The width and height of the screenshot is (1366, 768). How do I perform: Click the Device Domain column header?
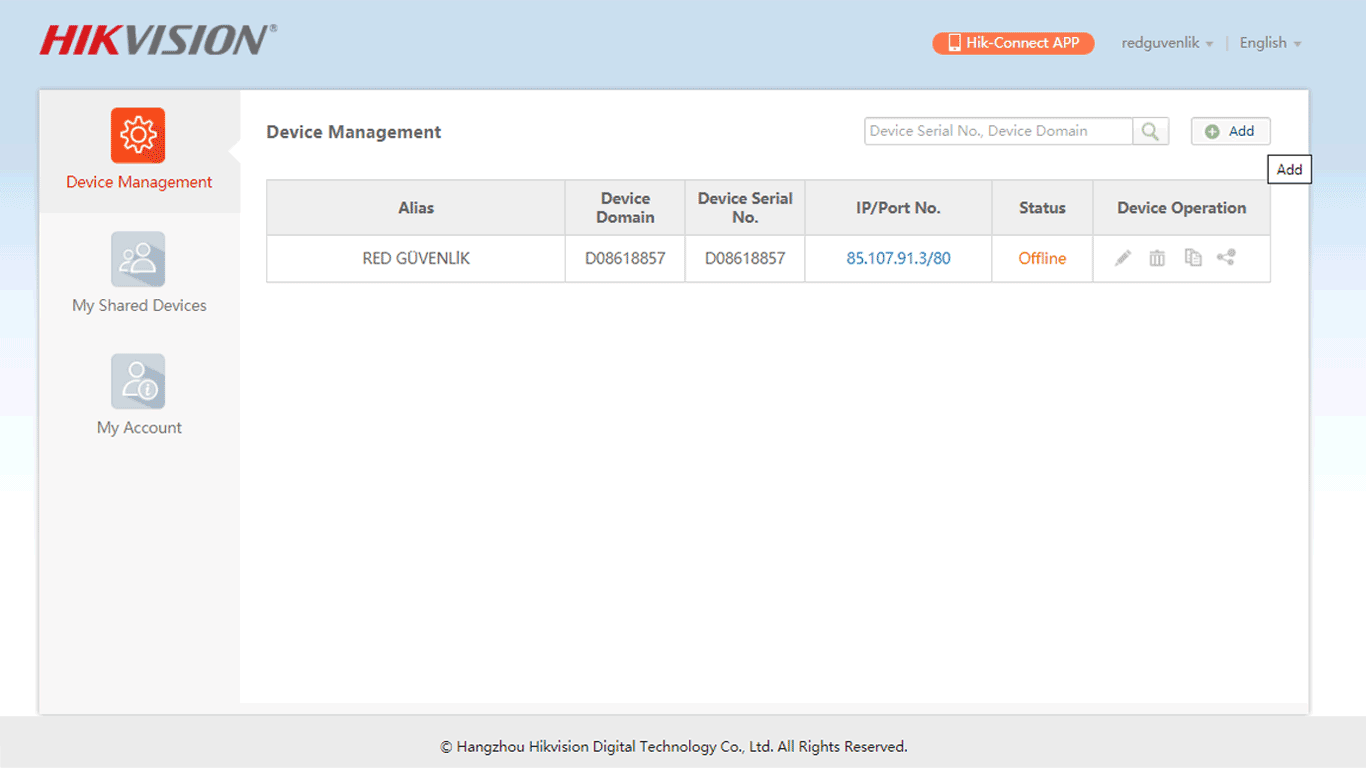pos(625,208)
